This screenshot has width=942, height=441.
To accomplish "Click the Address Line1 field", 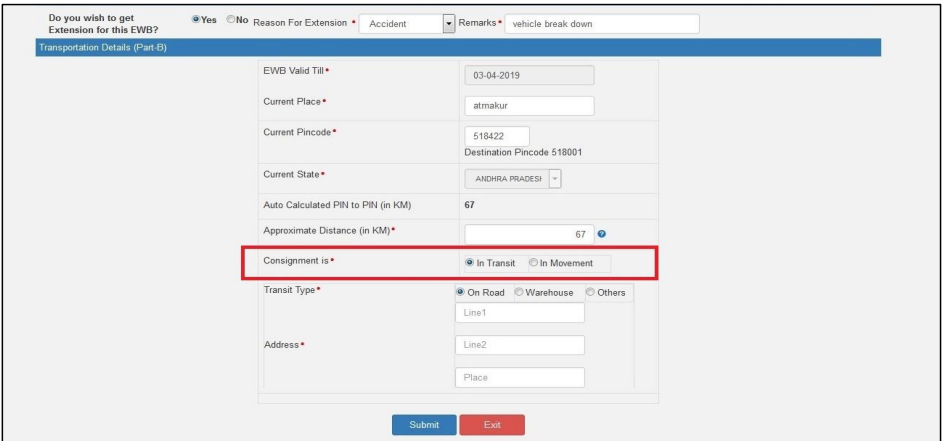I will click(519, 313).
